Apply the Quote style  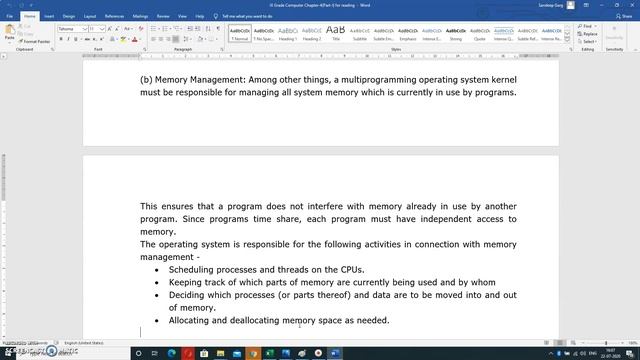(x=480, y=33)
